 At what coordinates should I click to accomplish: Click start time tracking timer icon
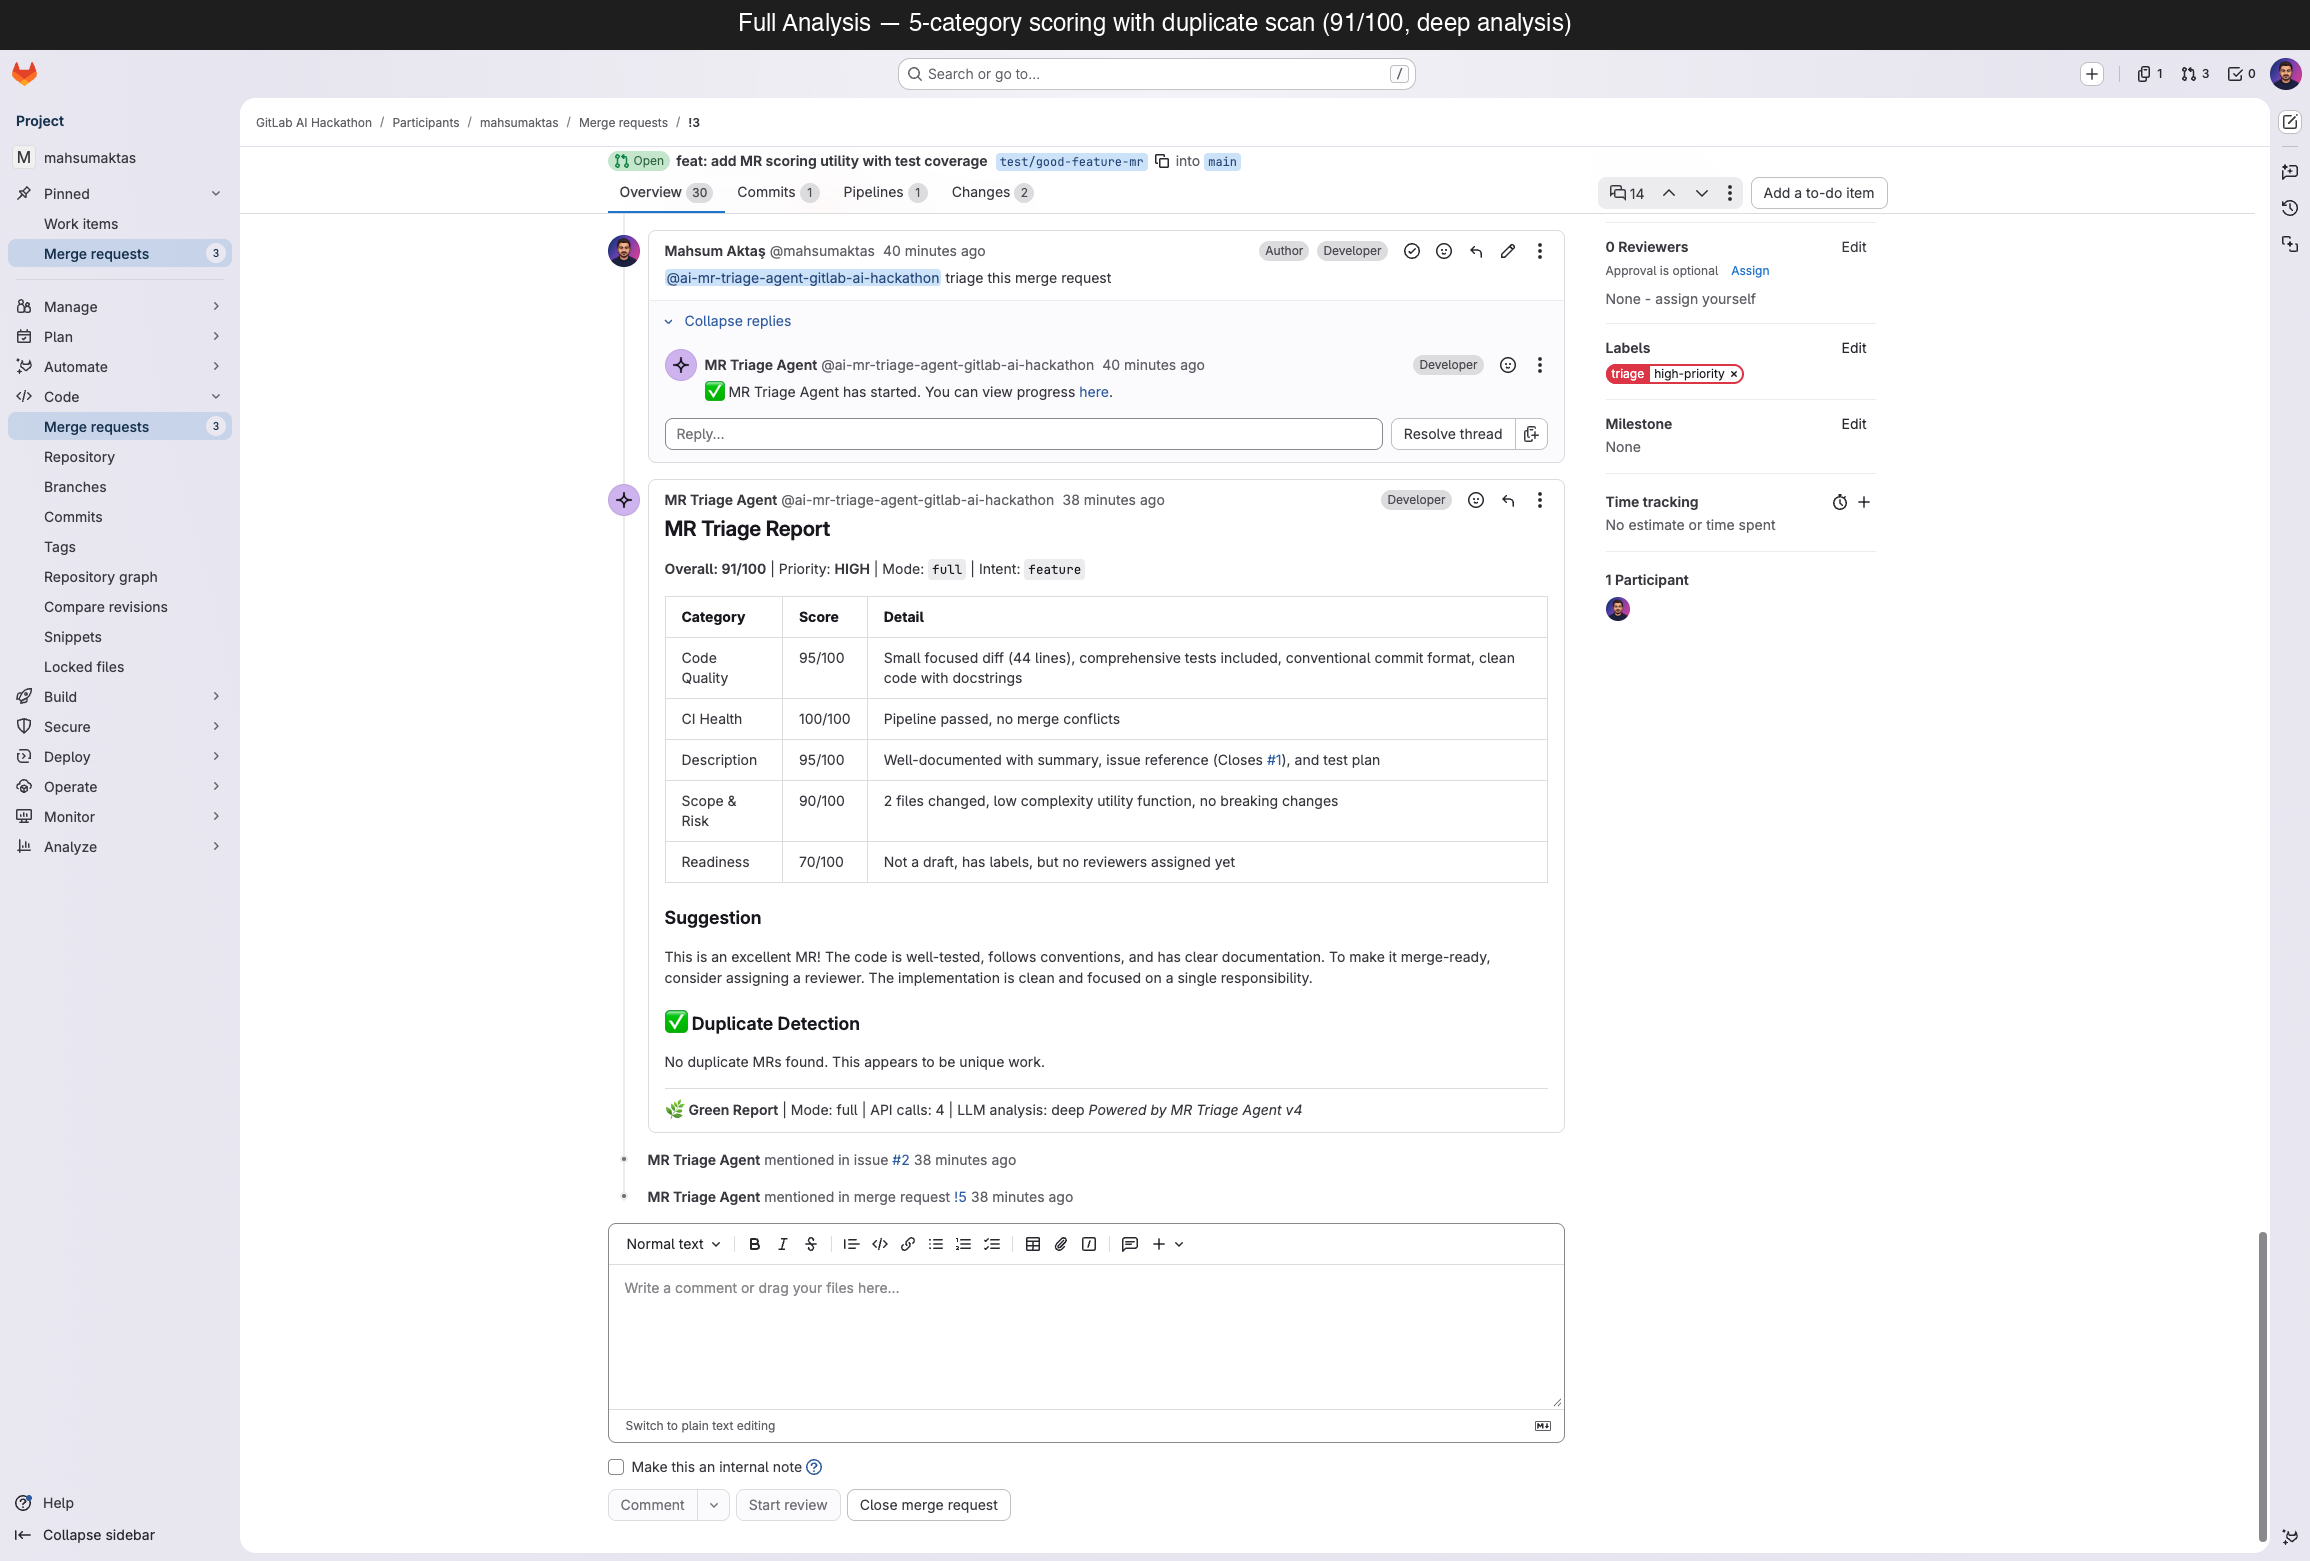coord(1839,502)
